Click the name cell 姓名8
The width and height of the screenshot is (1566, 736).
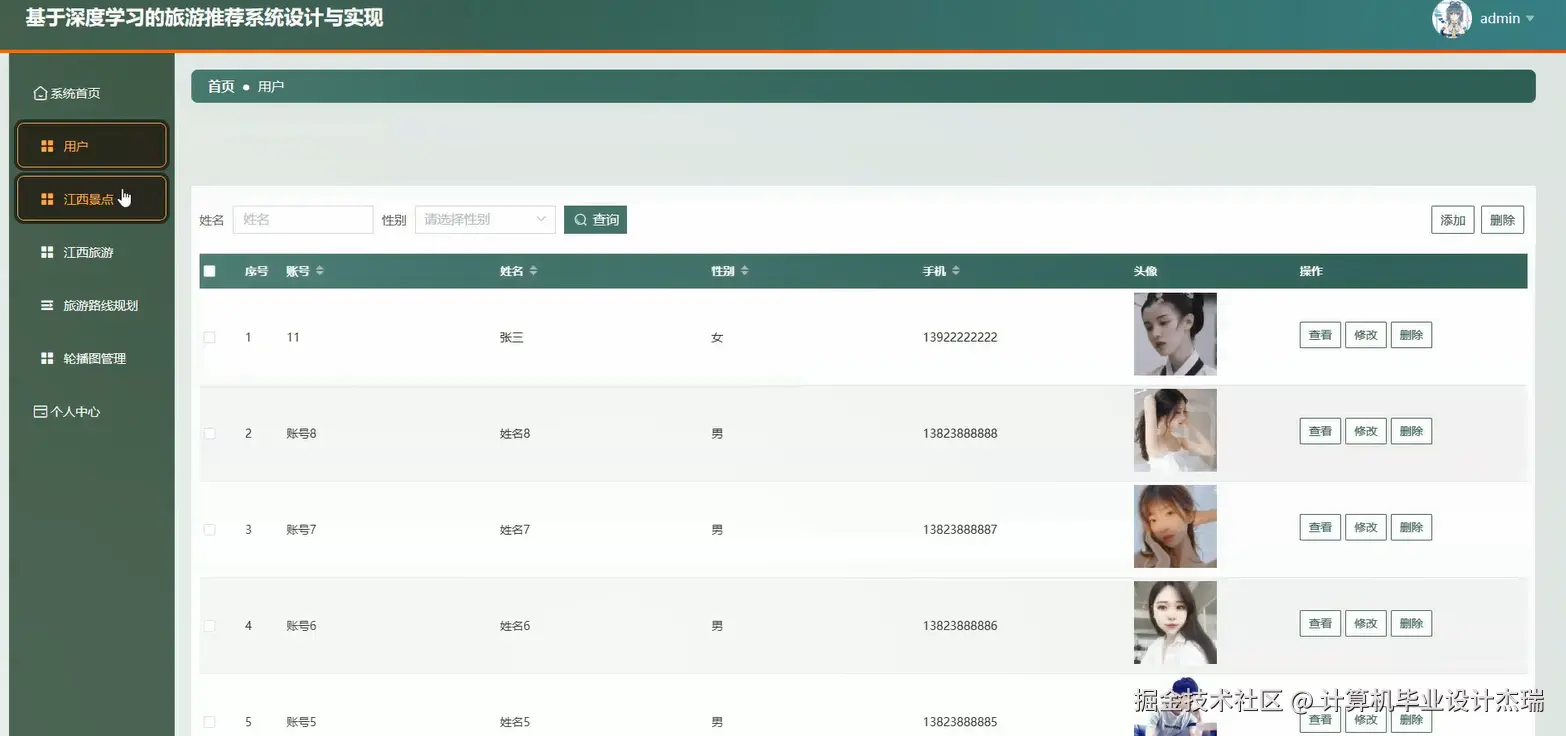click(x=515, y=433)
